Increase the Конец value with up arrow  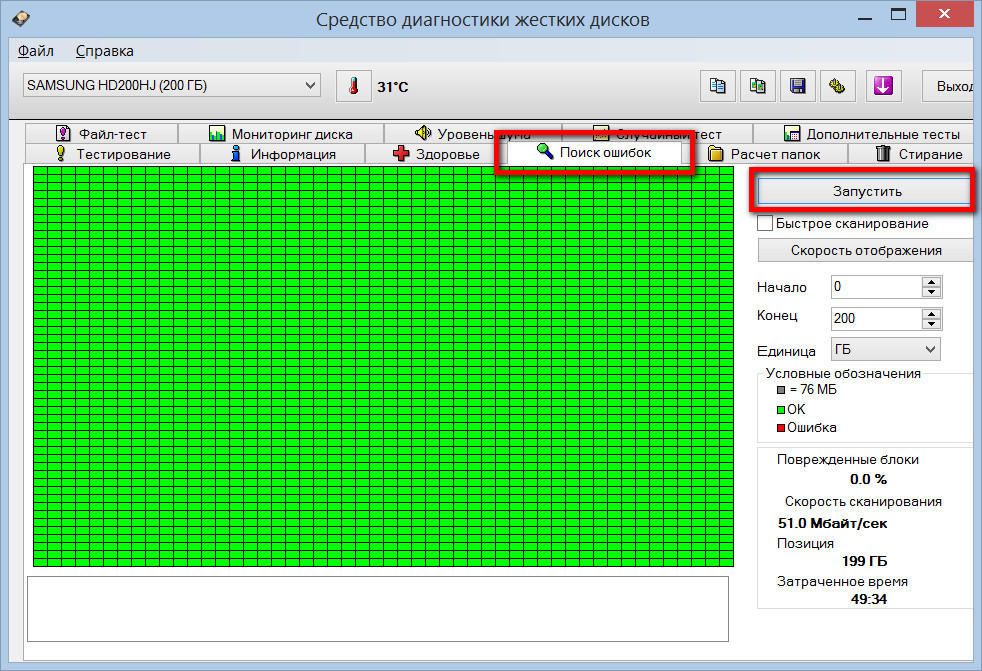(932, 313)
